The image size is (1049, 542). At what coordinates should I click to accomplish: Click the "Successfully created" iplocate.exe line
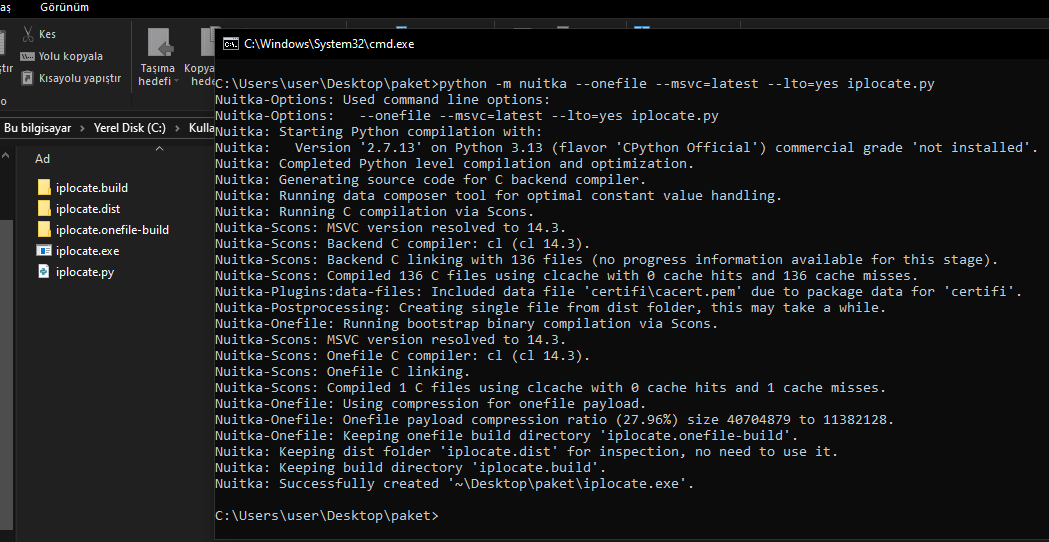coord(454,484)
